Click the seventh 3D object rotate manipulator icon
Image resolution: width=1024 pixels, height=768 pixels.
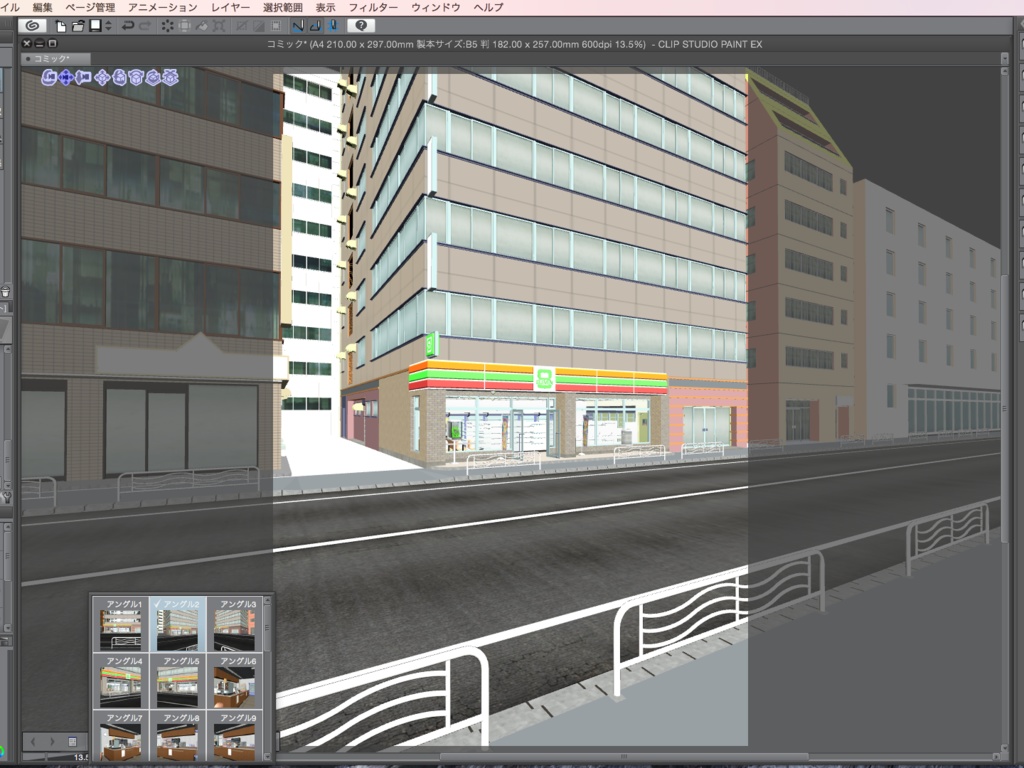153,78
